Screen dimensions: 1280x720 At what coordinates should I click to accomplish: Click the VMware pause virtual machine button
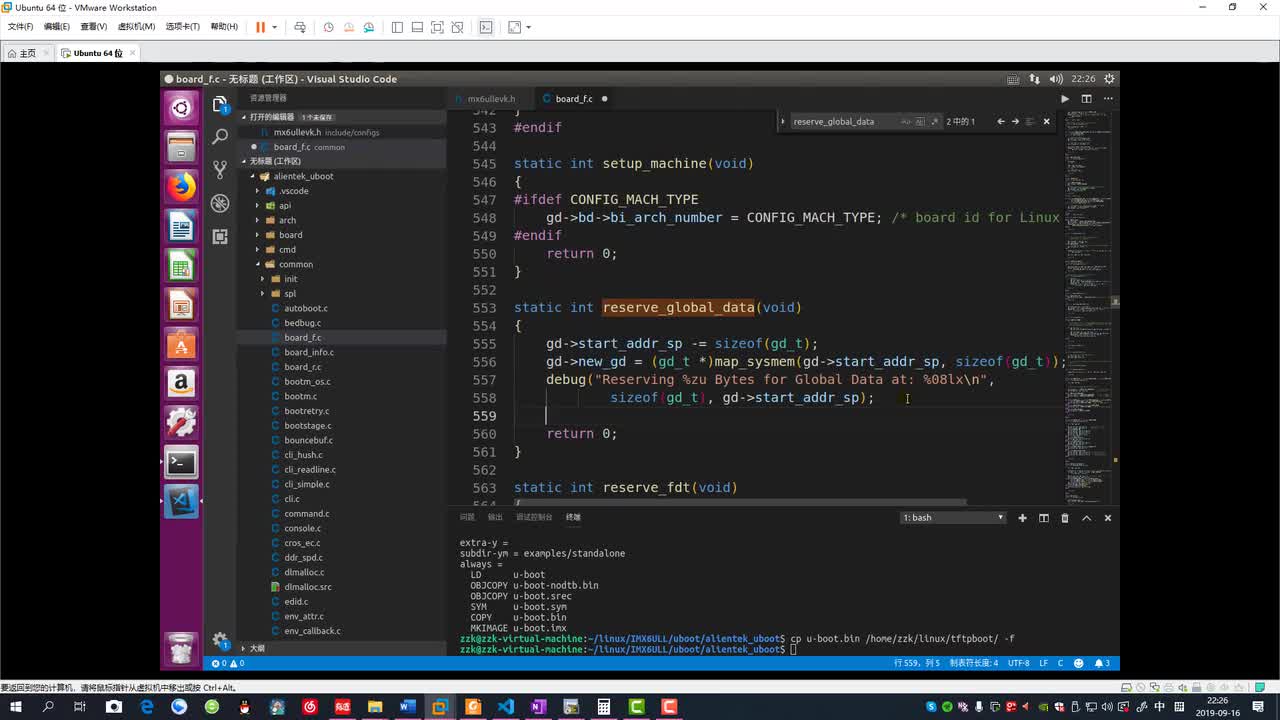[x=260, y=27]
